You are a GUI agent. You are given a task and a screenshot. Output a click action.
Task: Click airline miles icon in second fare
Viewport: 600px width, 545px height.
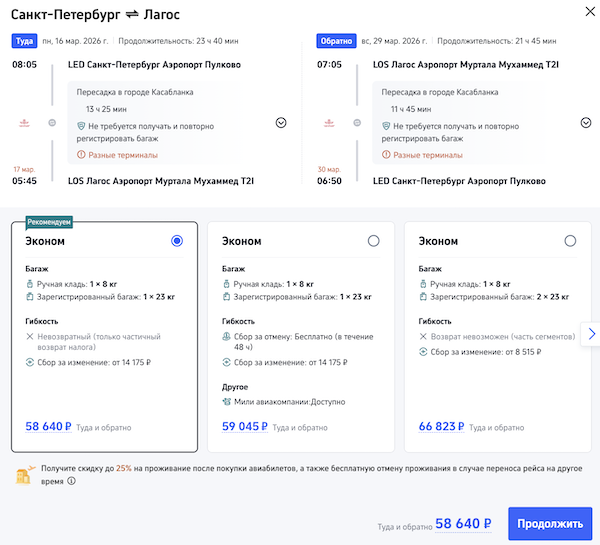[230, 401]
